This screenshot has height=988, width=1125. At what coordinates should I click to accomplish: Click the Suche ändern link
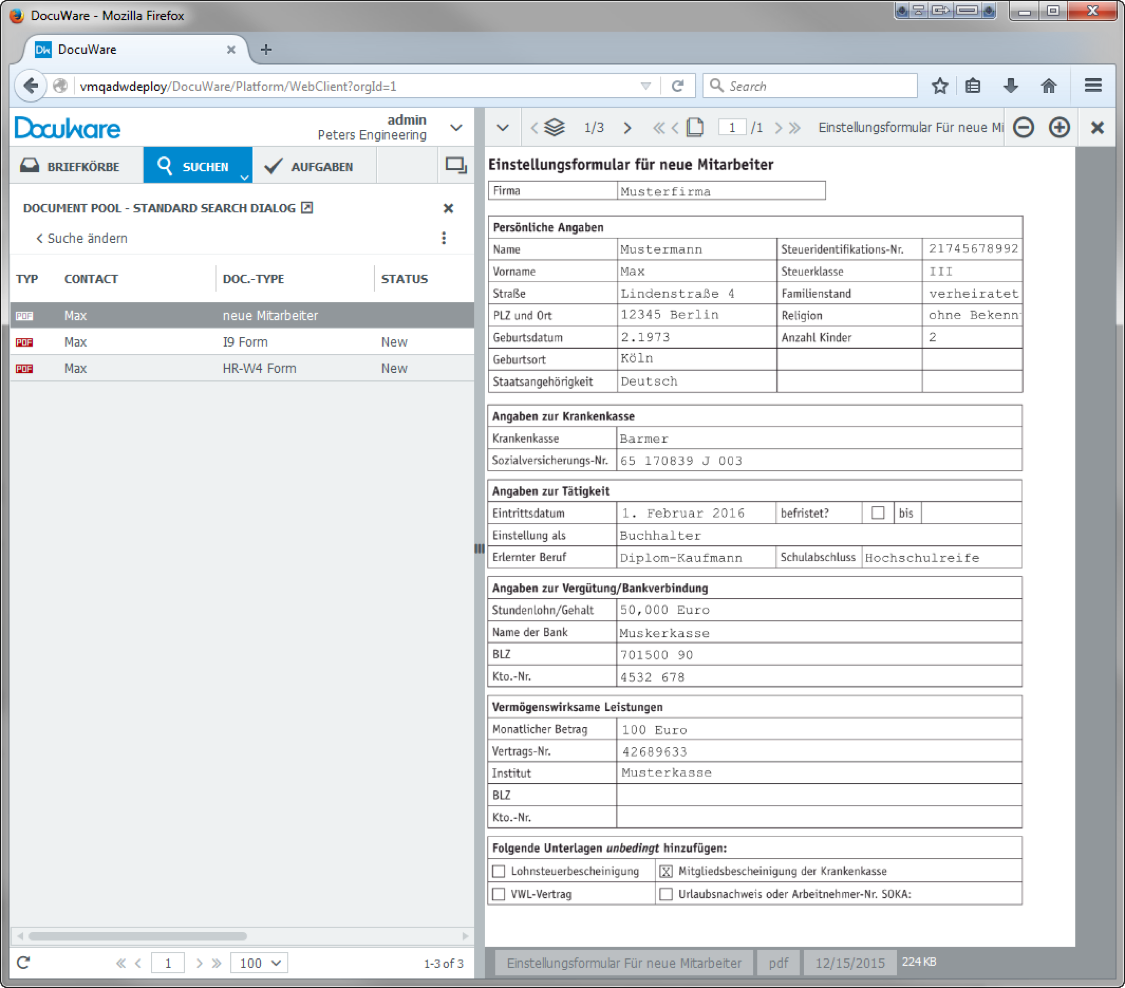[x=82, y=238]
